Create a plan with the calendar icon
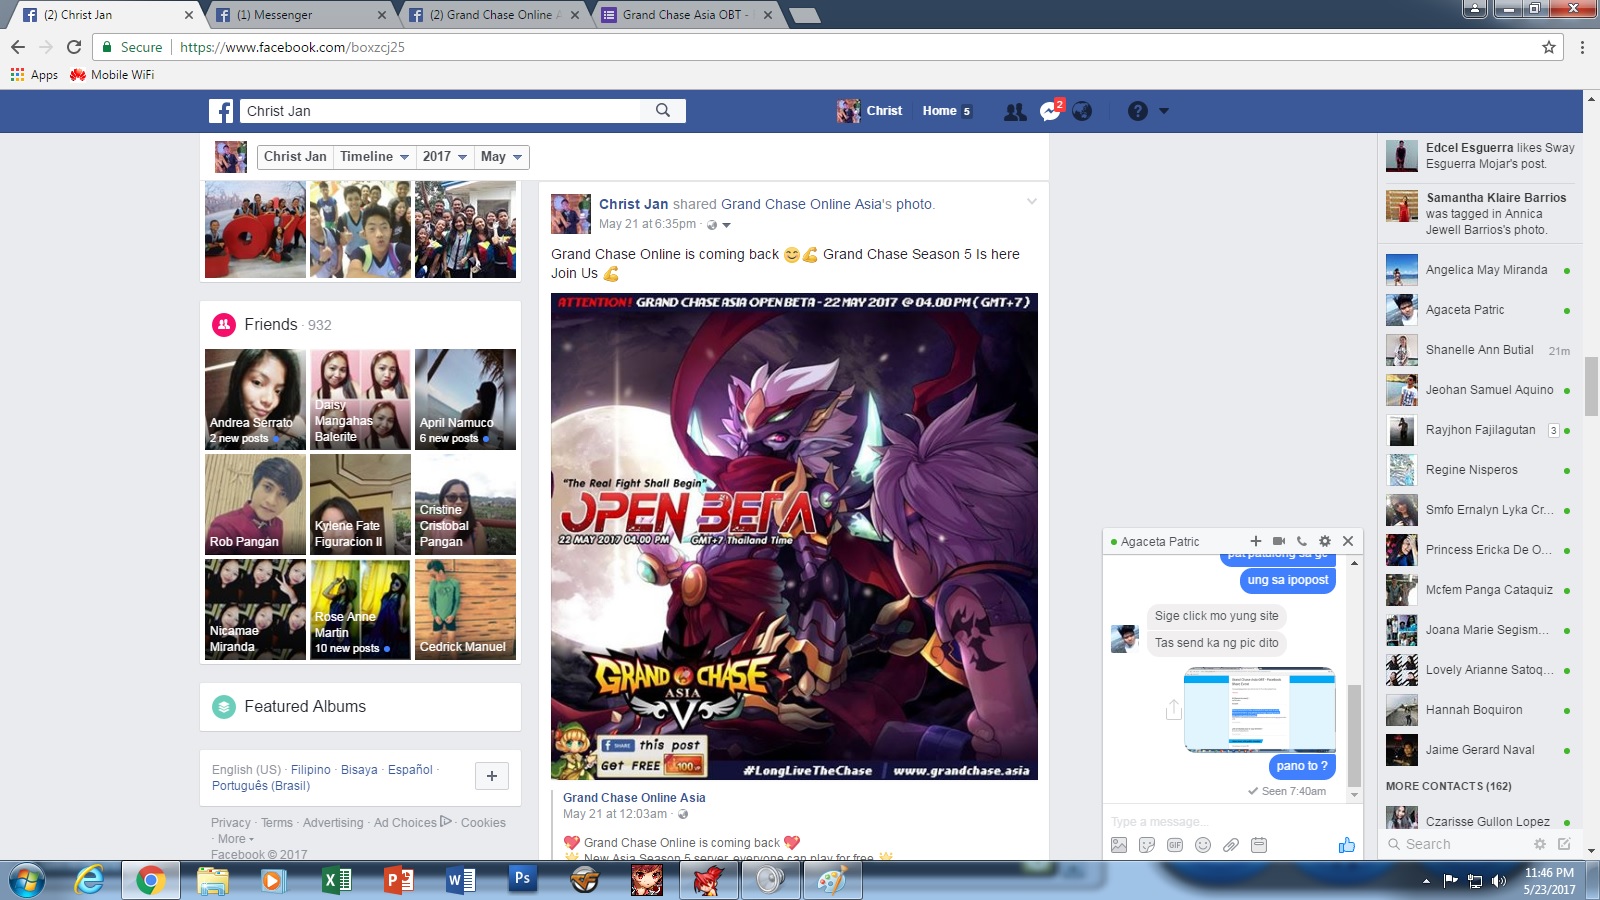 [x=1259, y=845]
